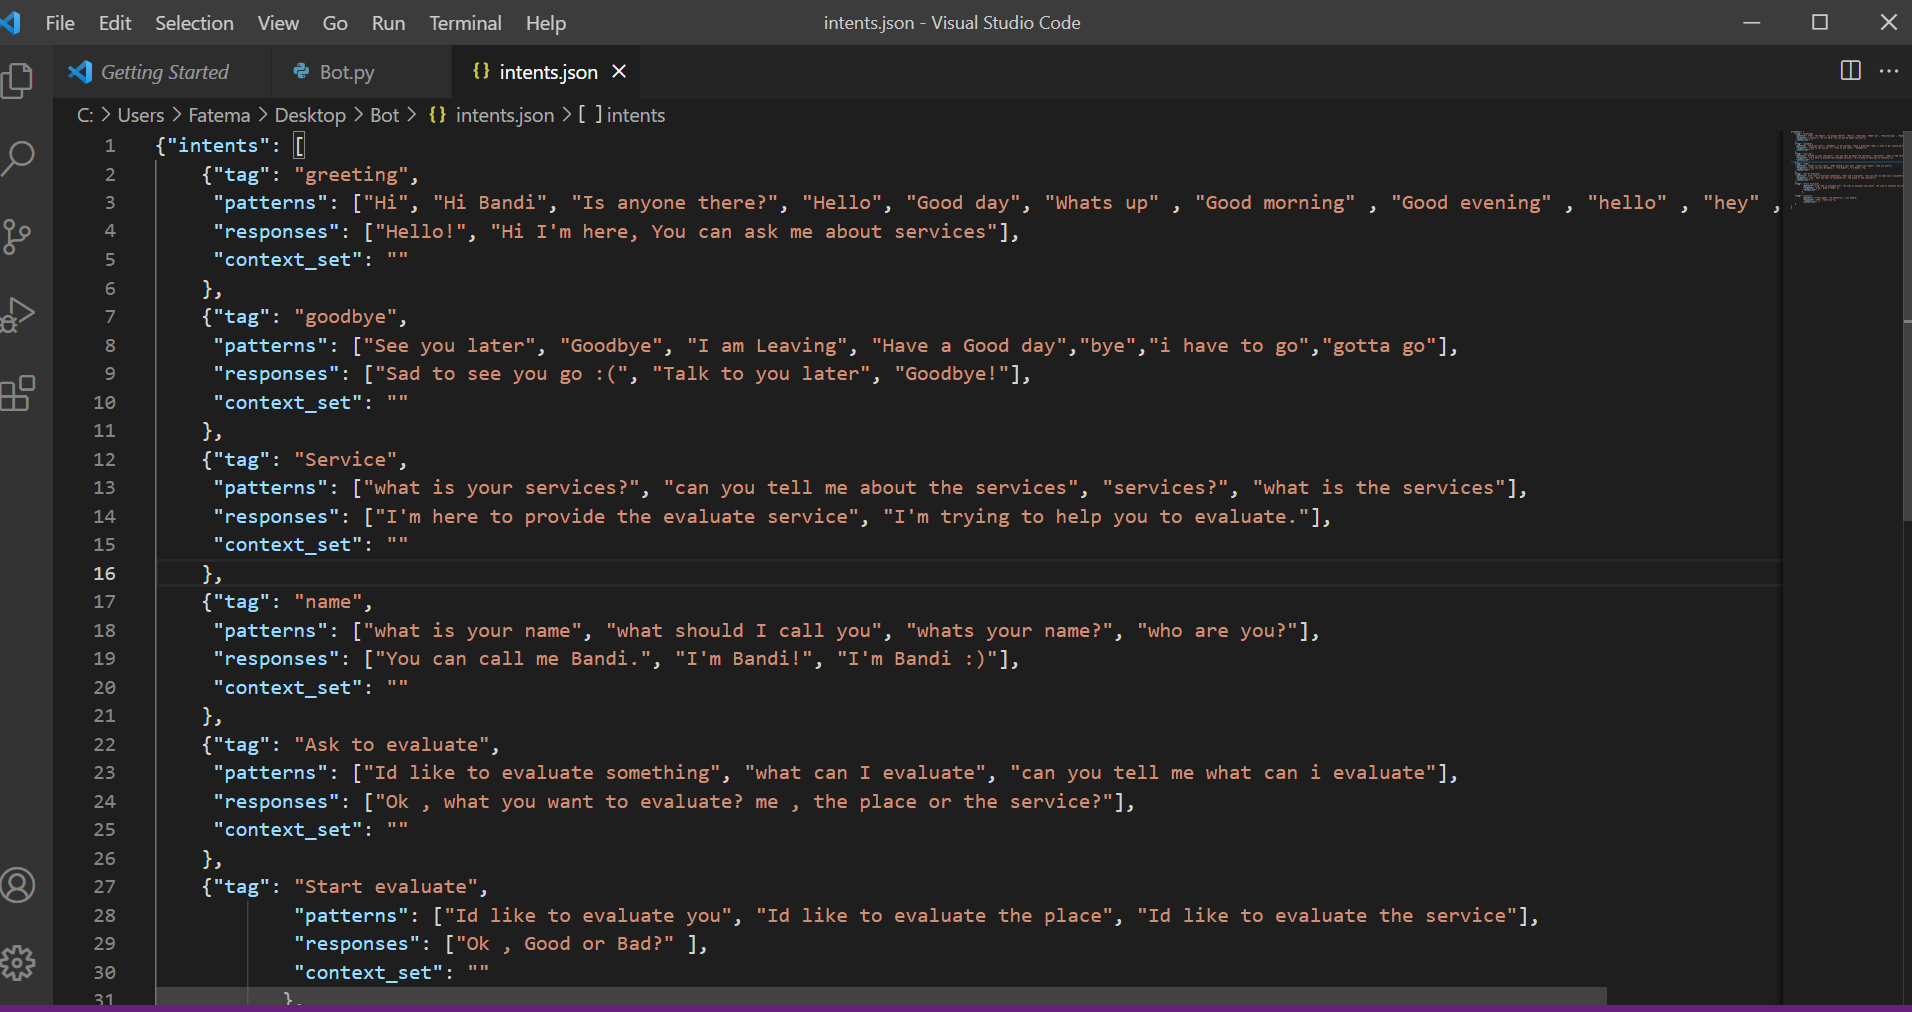Click the intents.json breadcrumb segment
This screenshot has width=1912, height=1012.
pyautogui.click(x=492, y=115)
